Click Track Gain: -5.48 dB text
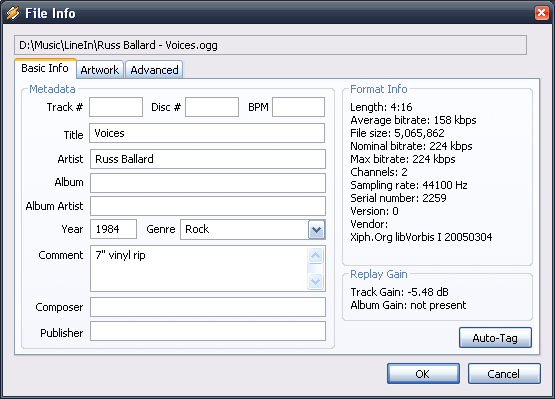The height and width of the screenshot is (399, 555). [x=400, y=292]
